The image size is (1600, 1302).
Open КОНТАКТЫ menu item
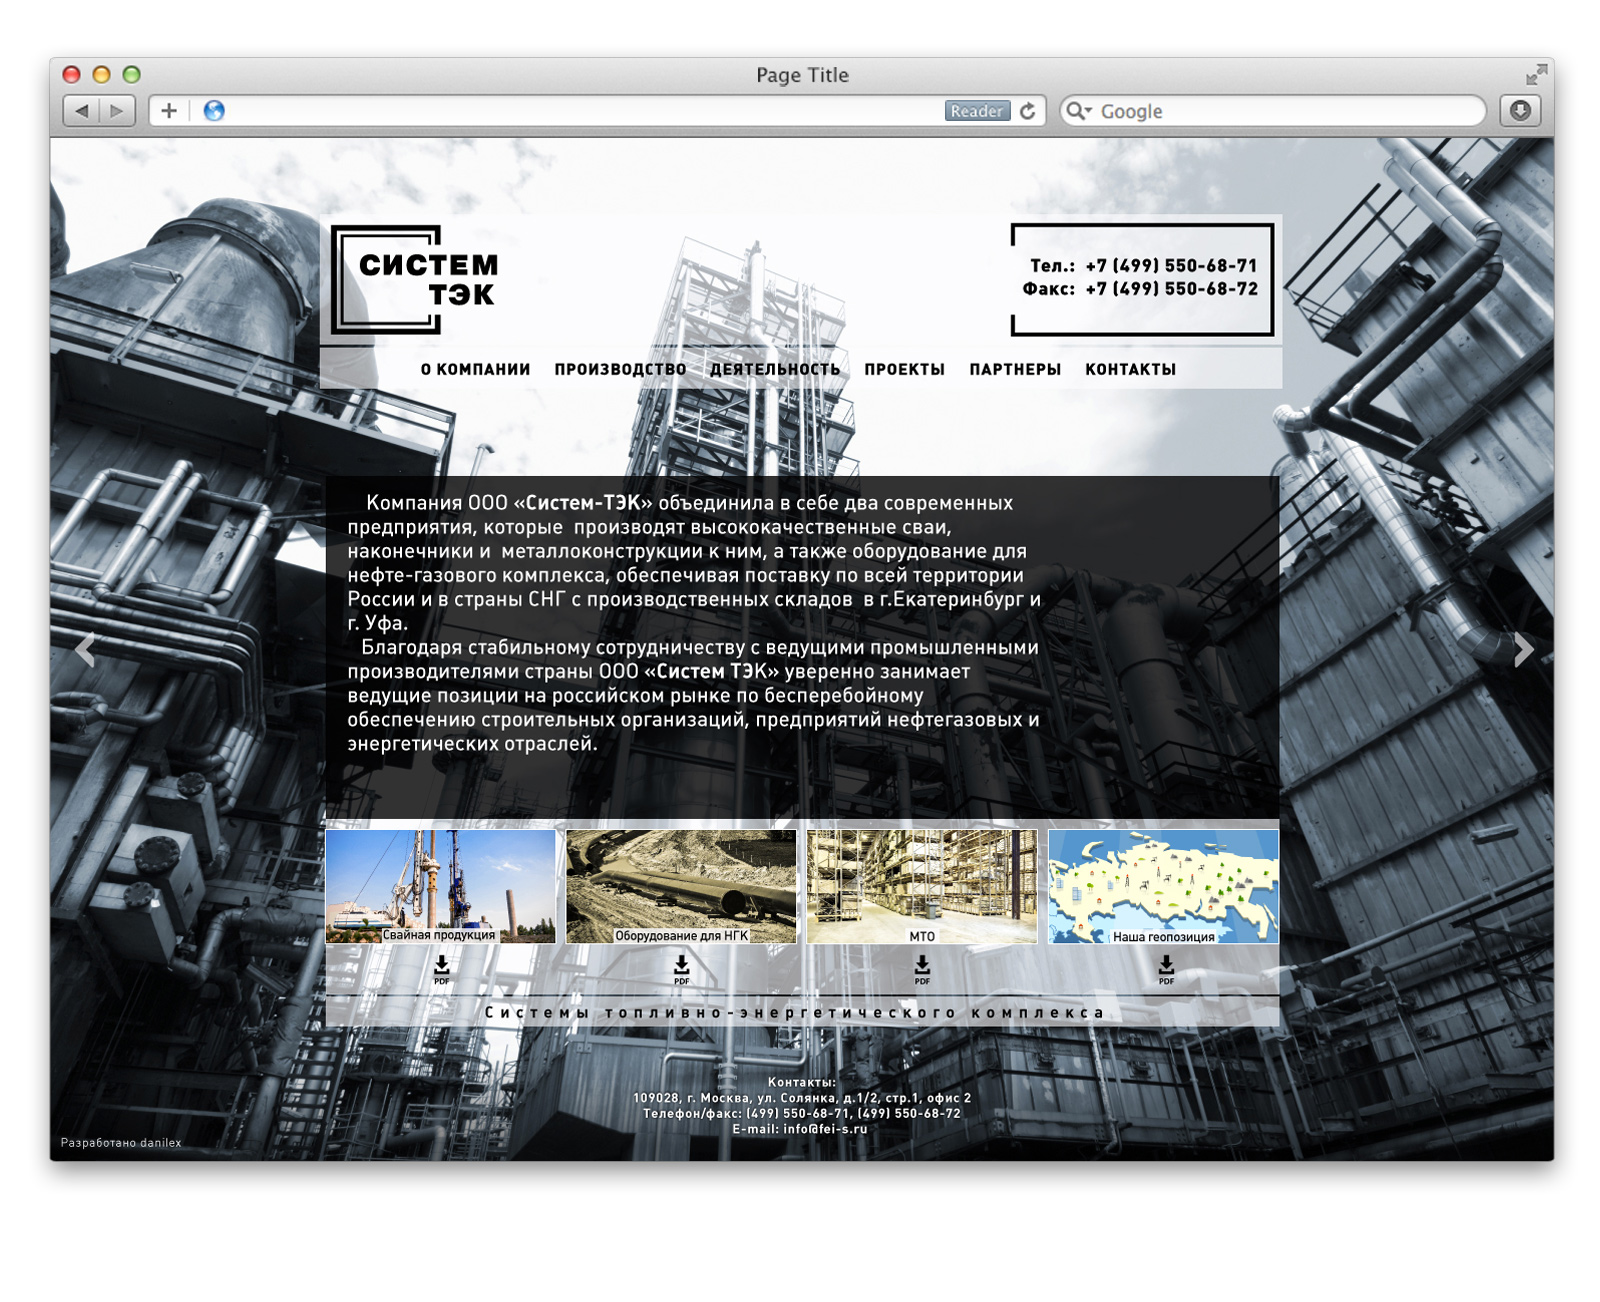(1130, 369)
